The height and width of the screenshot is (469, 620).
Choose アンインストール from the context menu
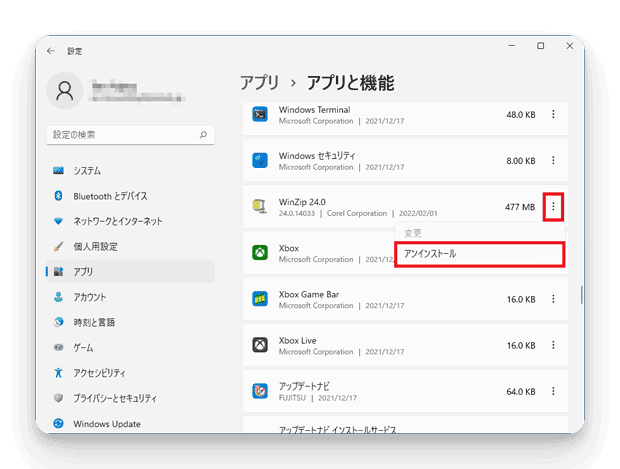[480, 254]
